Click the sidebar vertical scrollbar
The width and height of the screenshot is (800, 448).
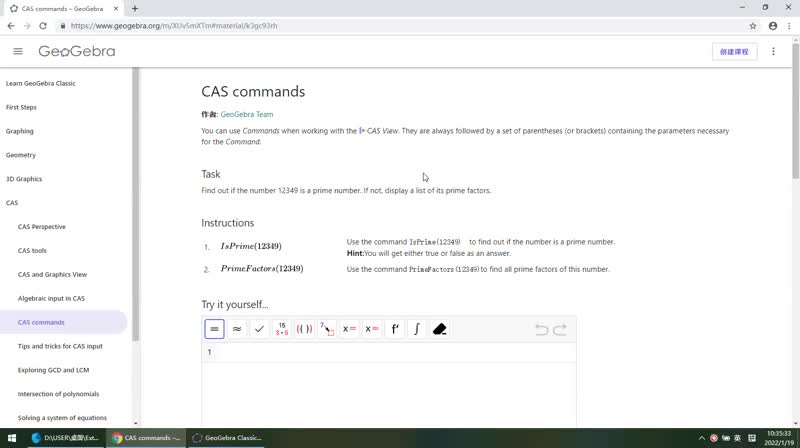(x=135, y=204)
